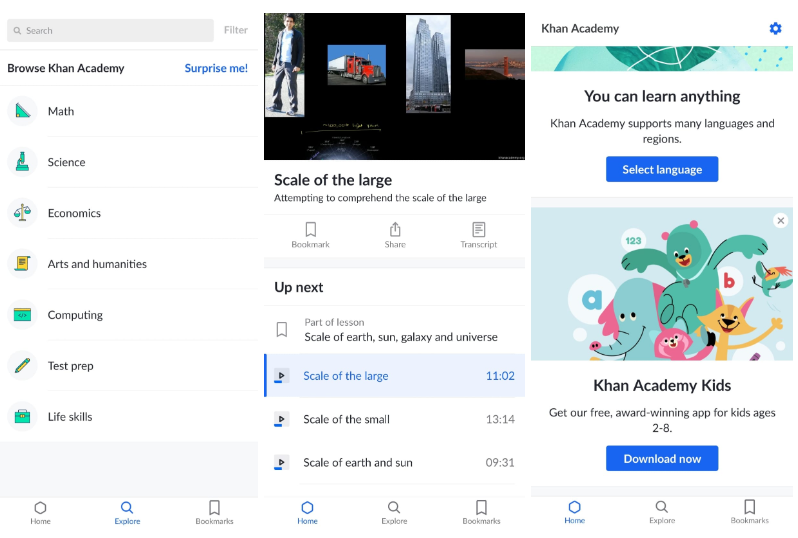Select Arts and humanities label
Viewport: 798px width, 538px height.
(97, 264)
